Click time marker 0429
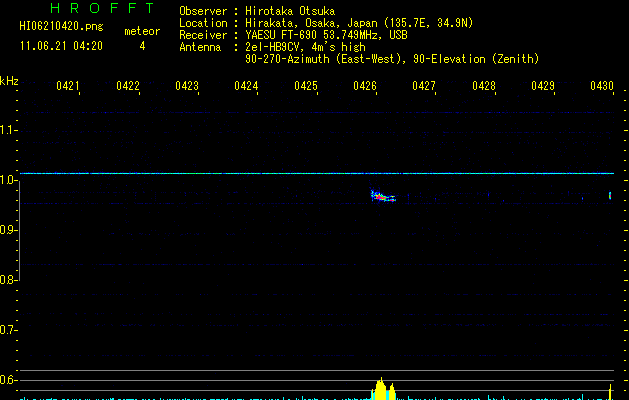 pyautogui.click(x=543, y=85)
